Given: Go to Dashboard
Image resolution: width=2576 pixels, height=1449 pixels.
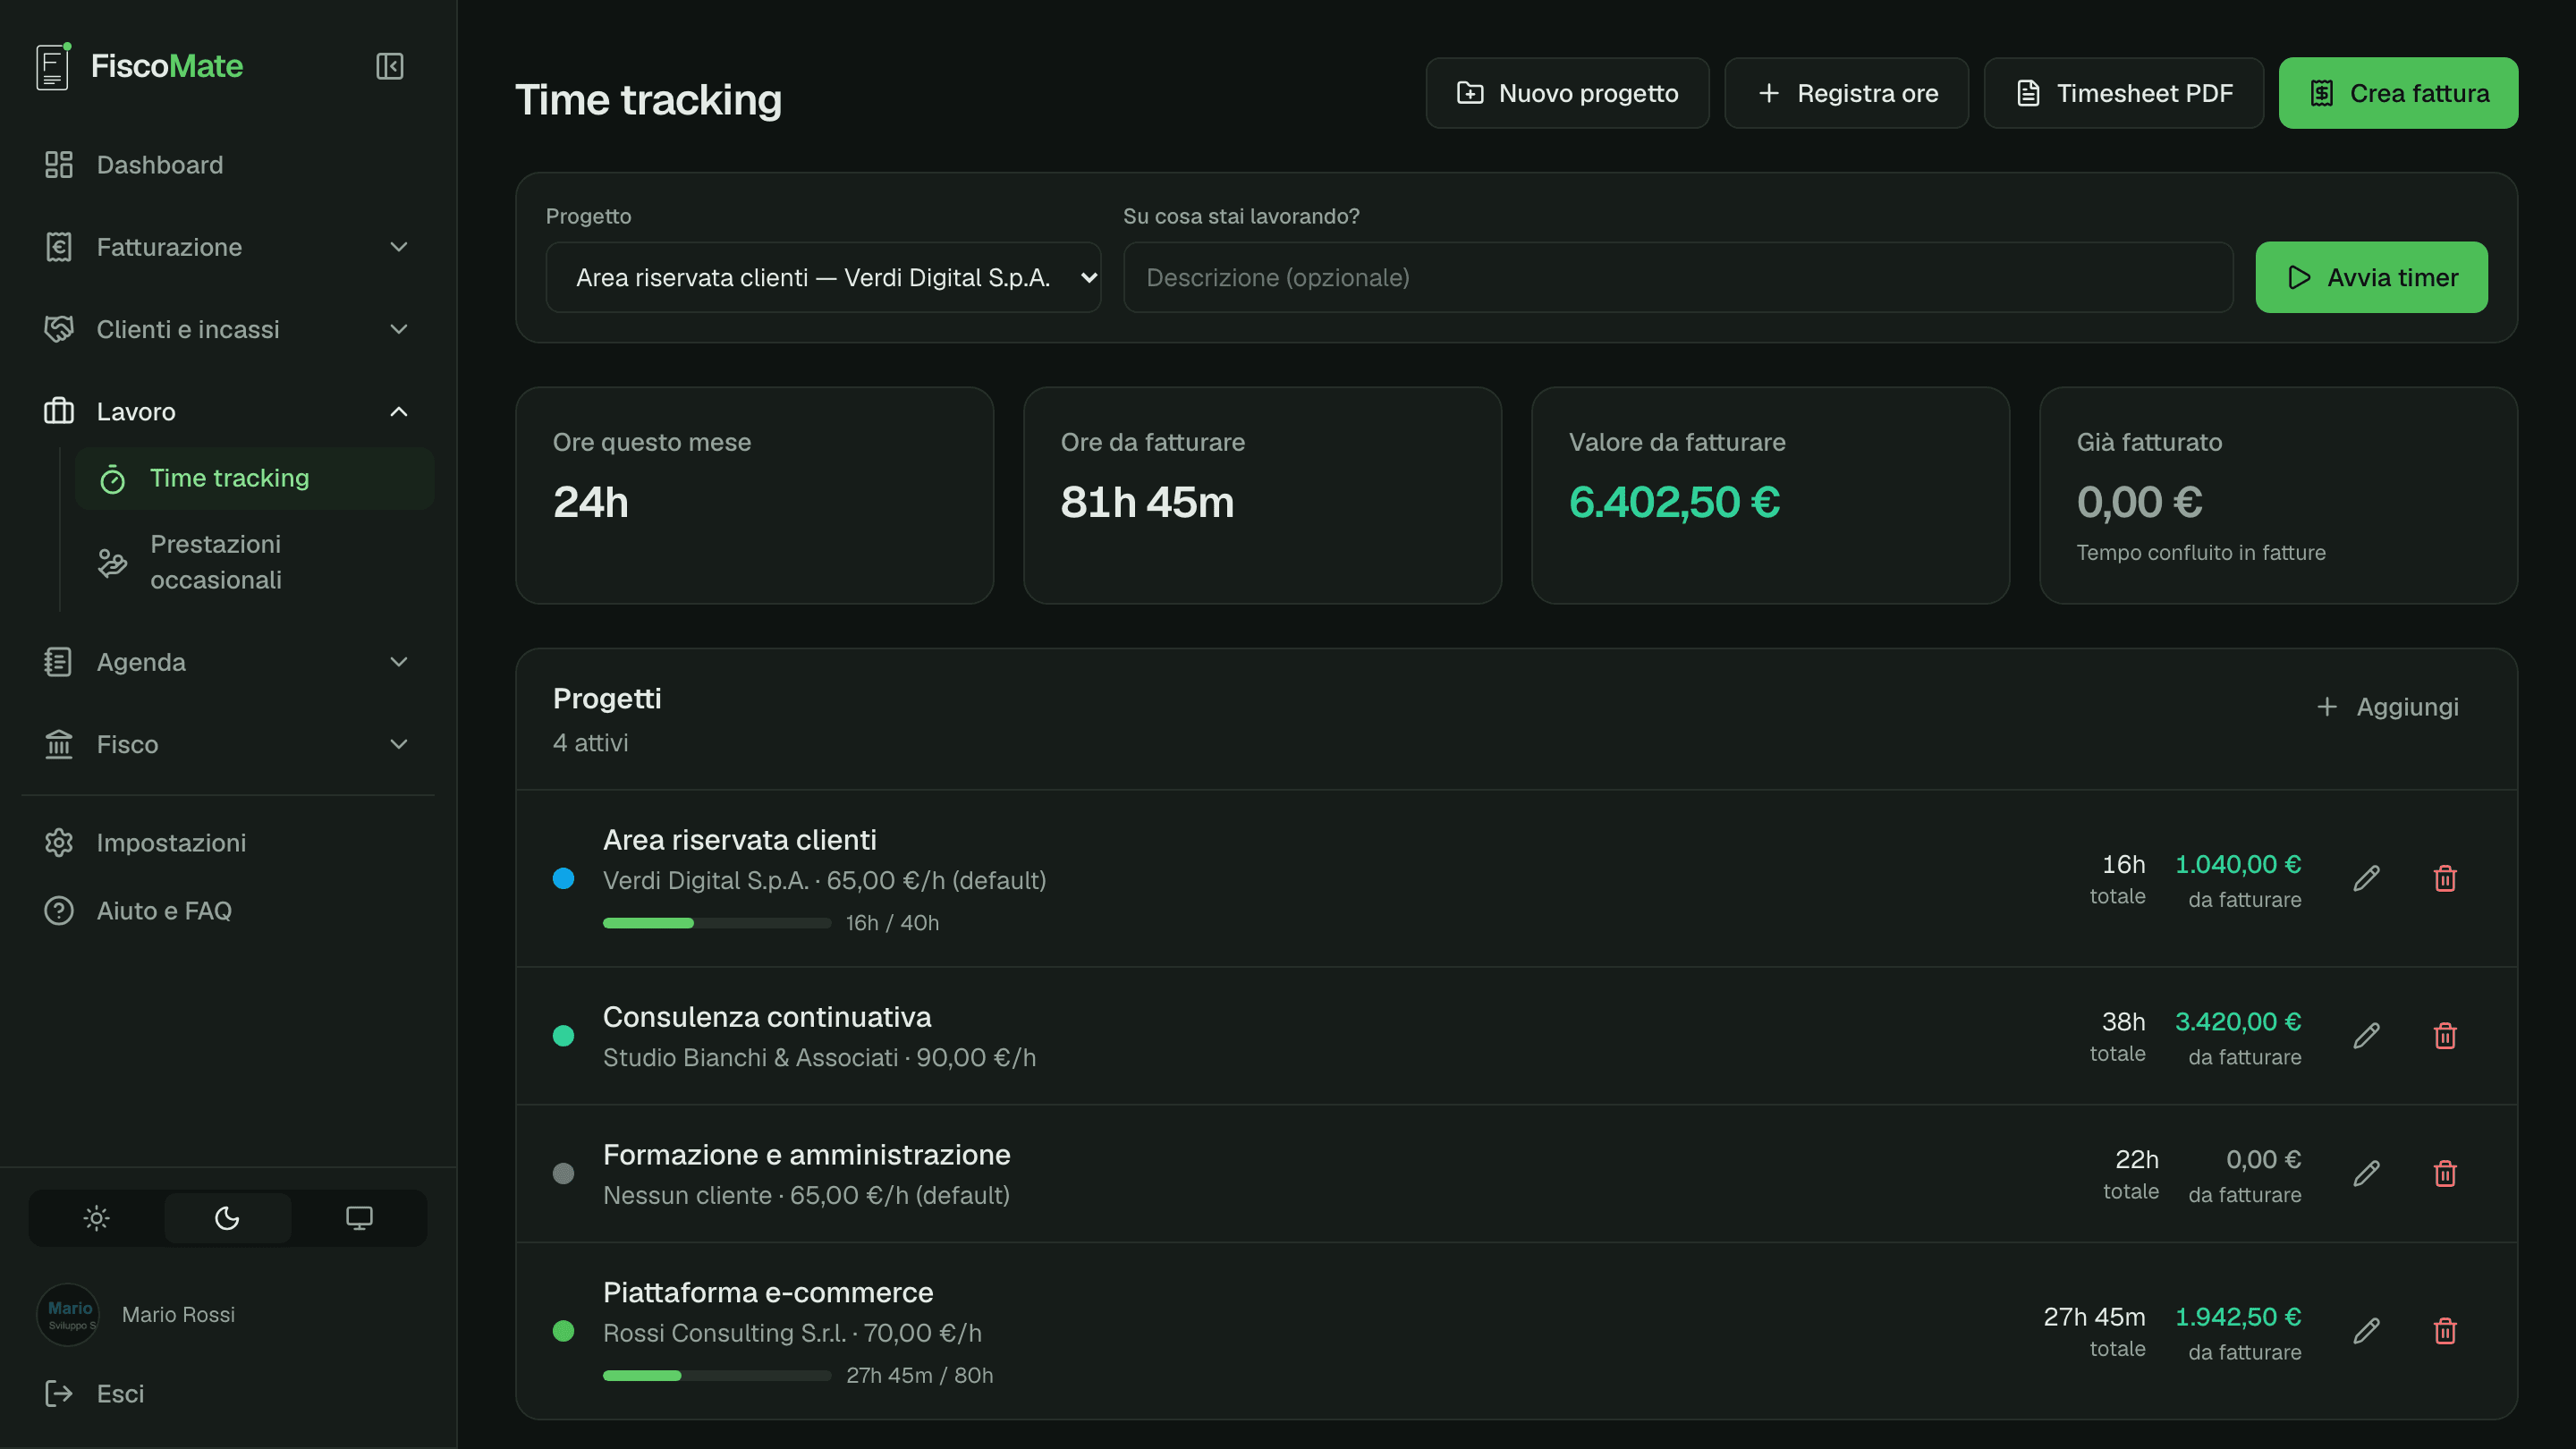Looking at the screenshot, I should tap(228, 165).
